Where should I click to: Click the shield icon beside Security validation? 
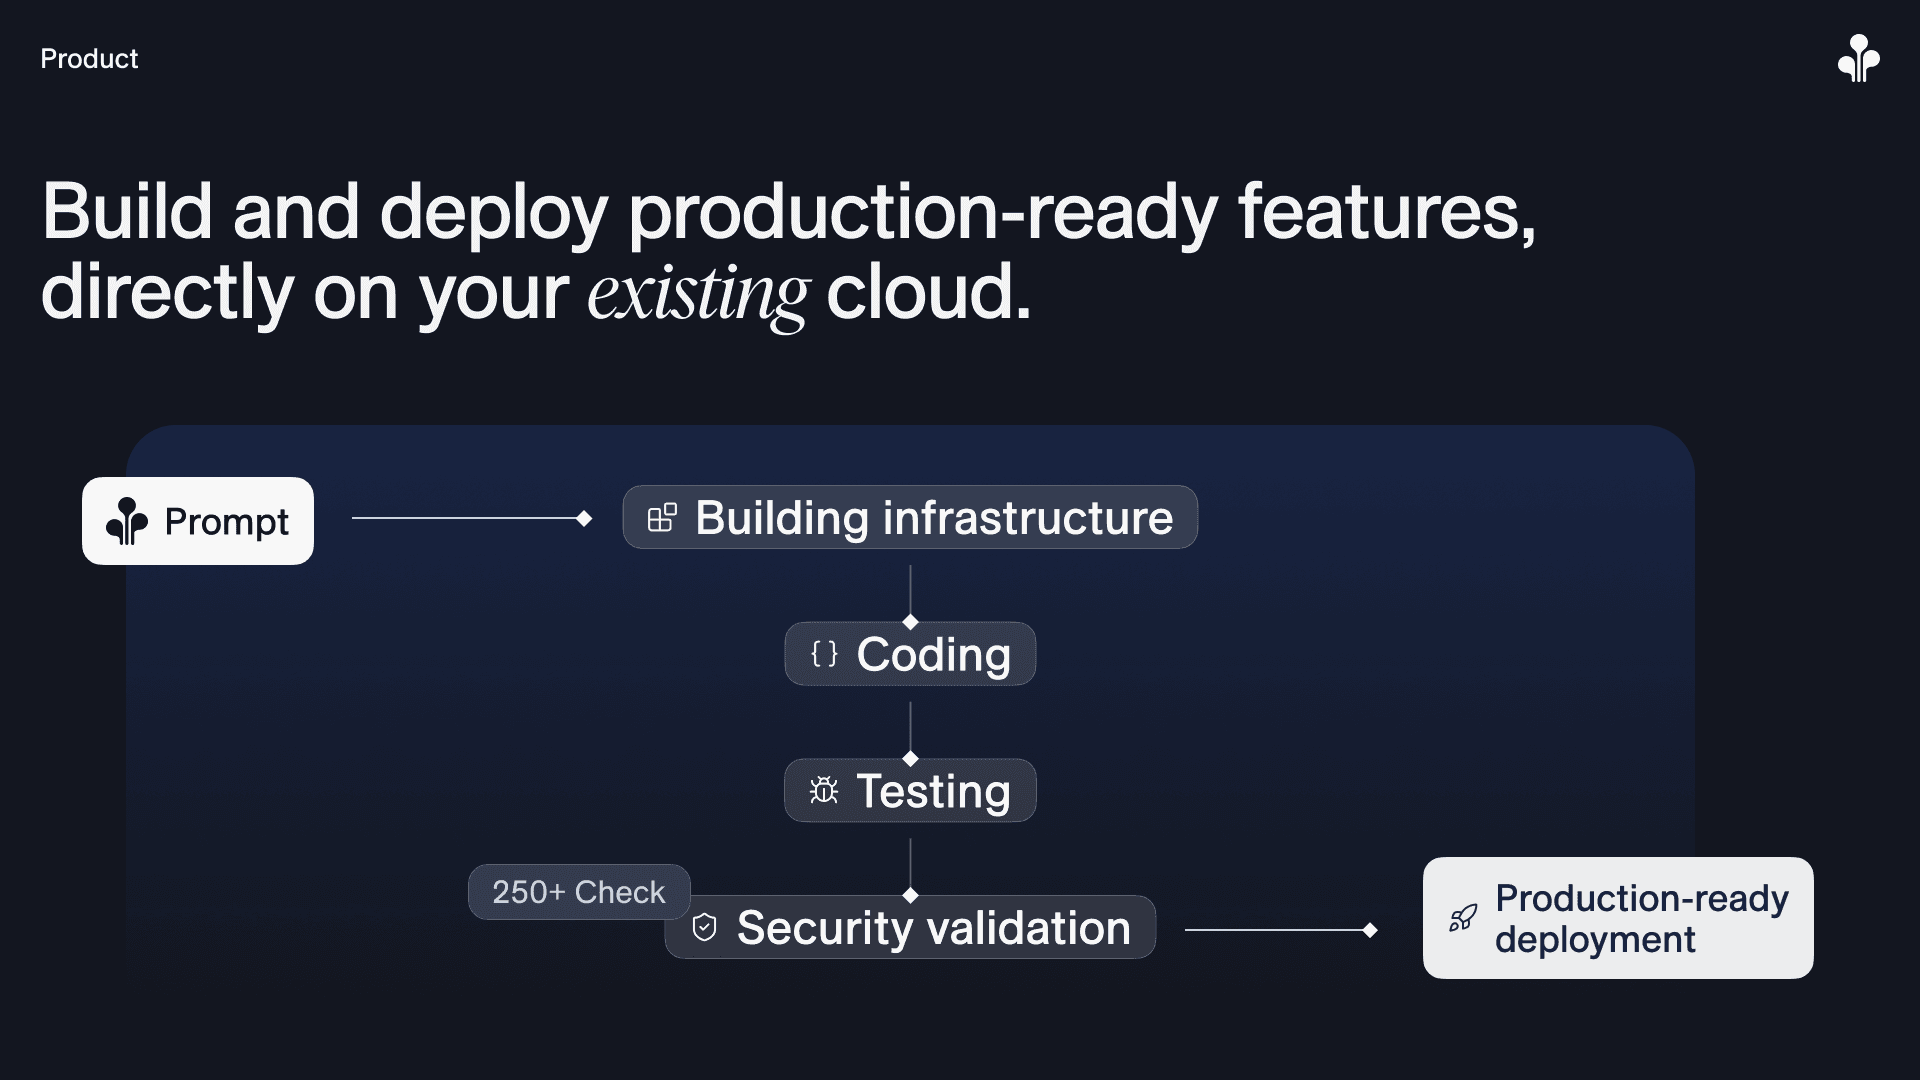[x=705, y=927]
